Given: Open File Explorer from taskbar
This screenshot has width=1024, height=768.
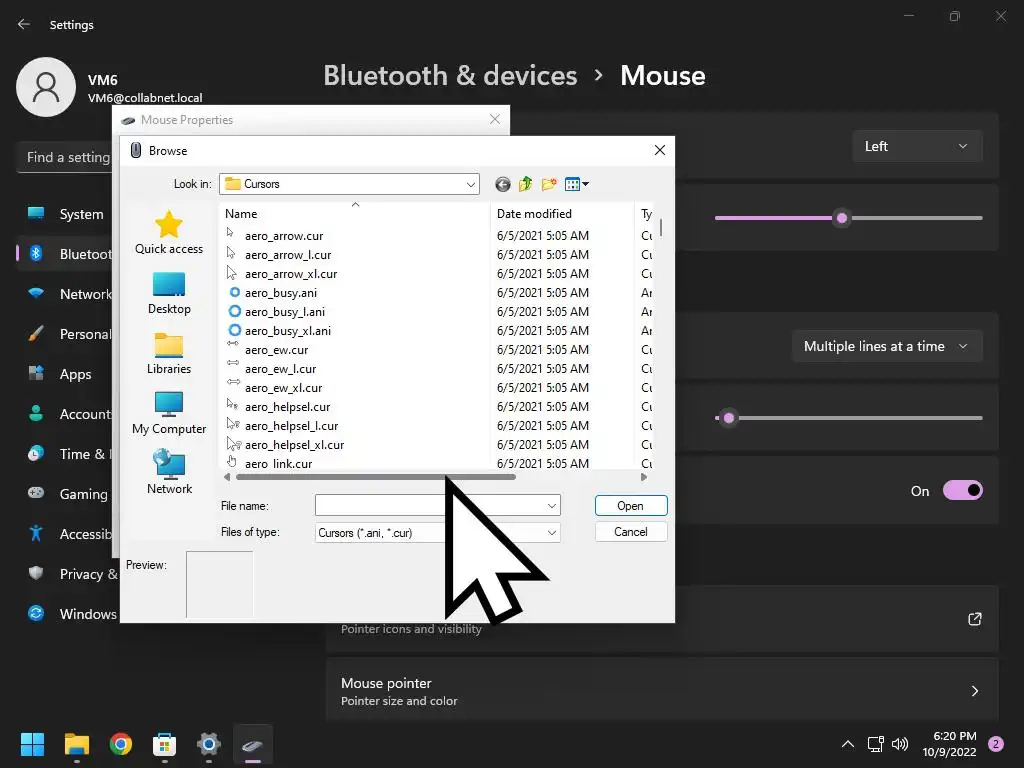Looking at the screenshot, I should [76, 744].
